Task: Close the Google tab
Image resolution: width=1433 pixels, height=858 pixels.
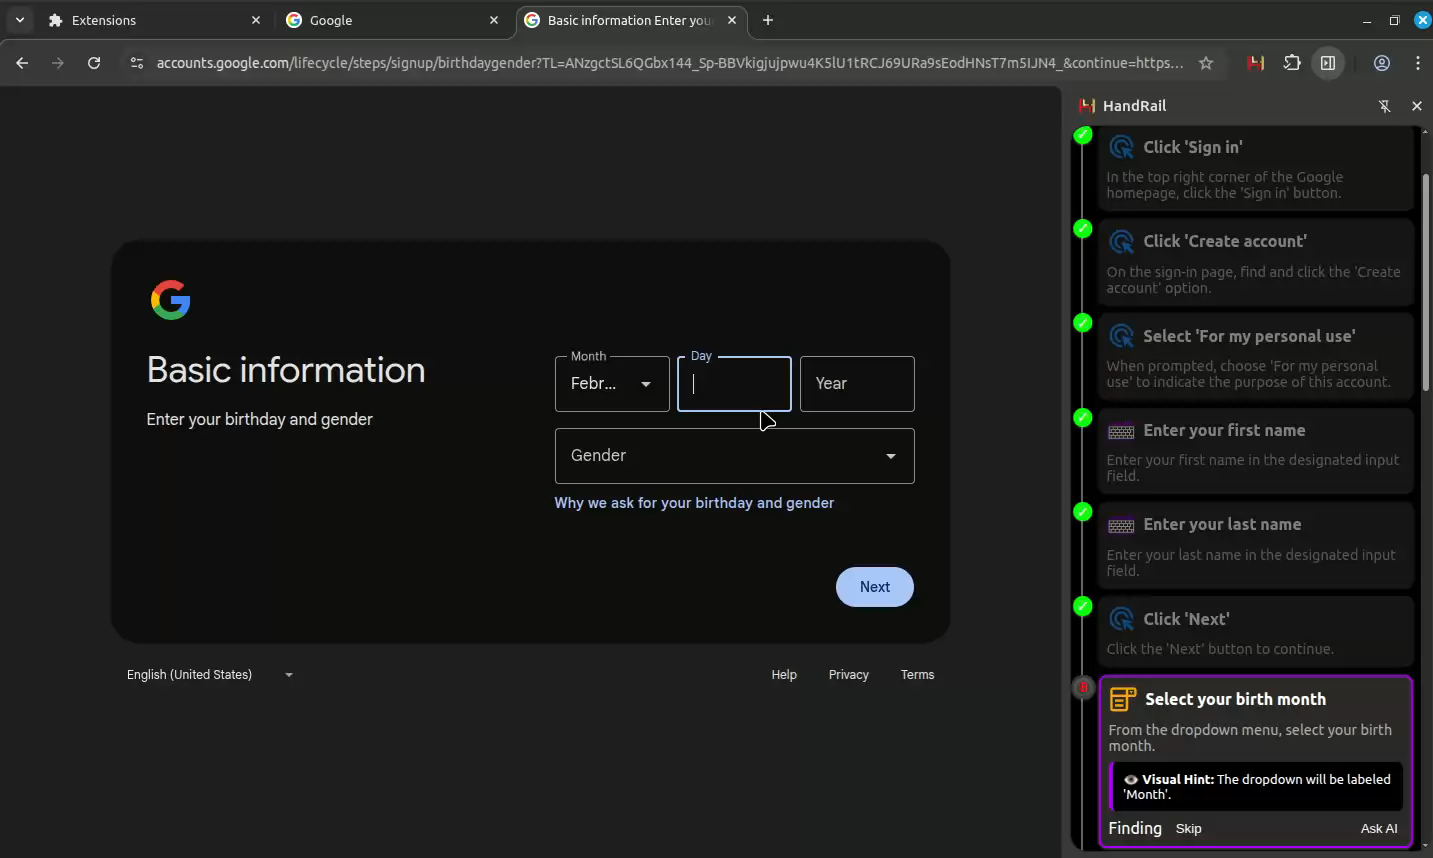Action: coord(494,20)
